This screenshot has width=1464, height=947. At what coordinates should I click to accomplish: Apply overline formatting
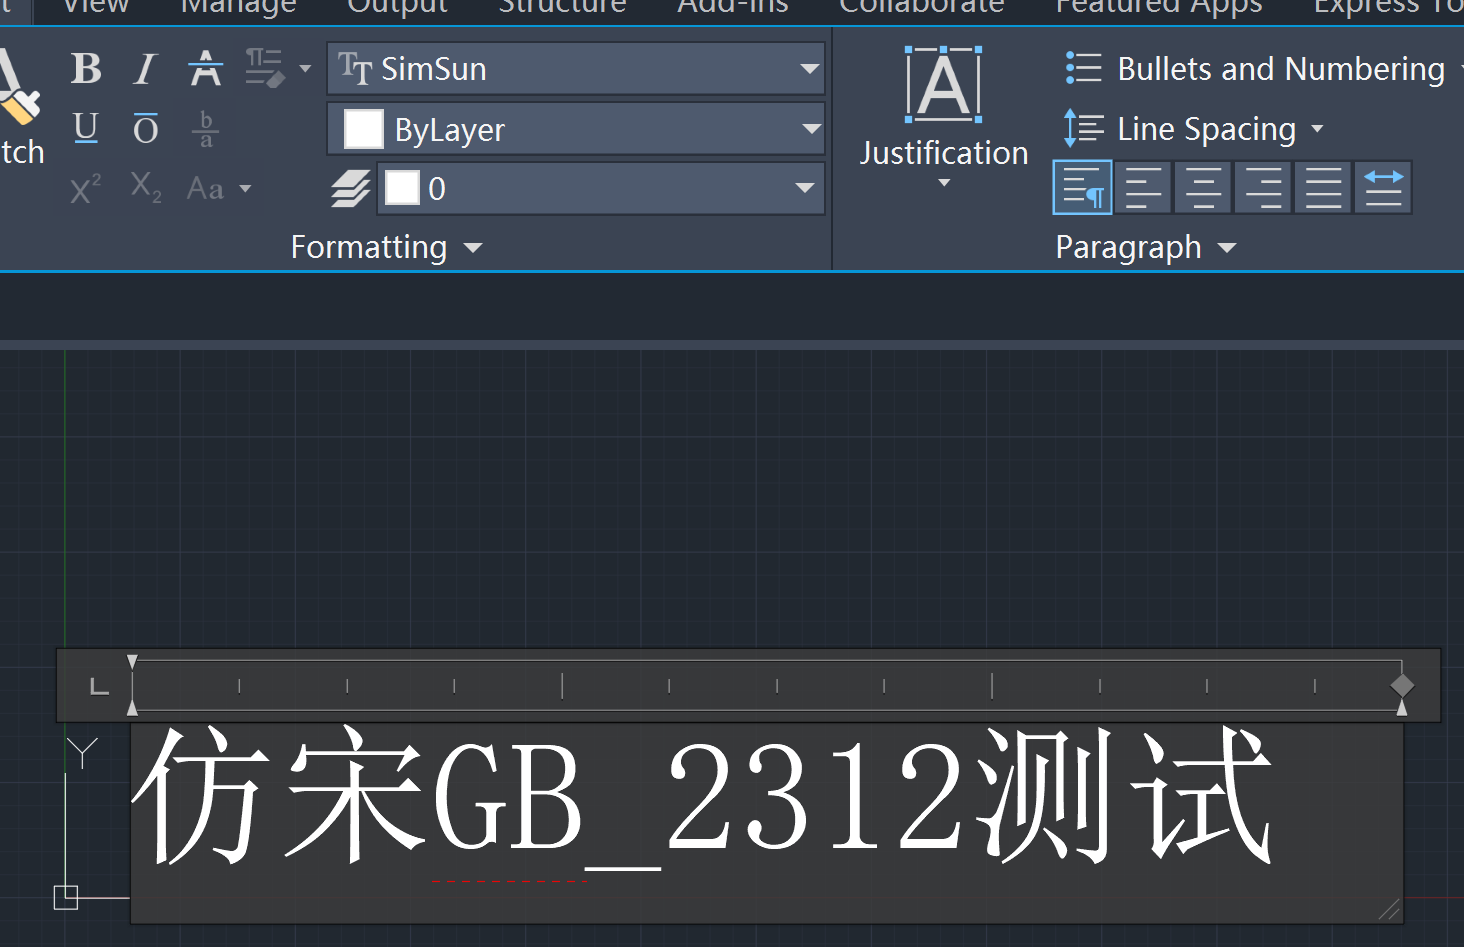(x=145, y=128)
